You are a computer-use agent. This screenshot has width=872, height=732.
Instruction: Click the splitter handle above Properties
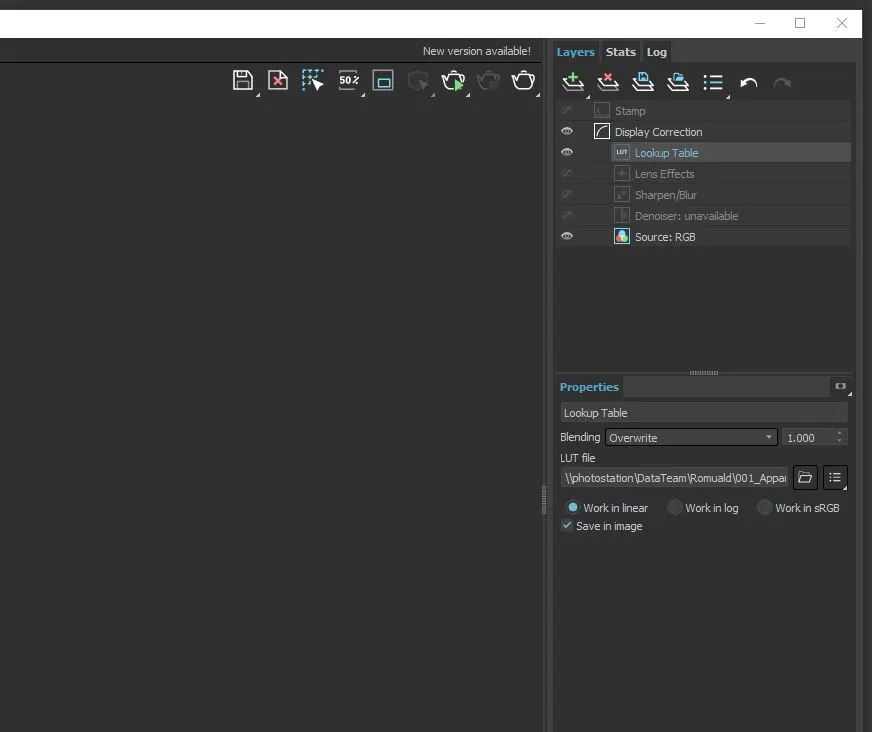703,373
